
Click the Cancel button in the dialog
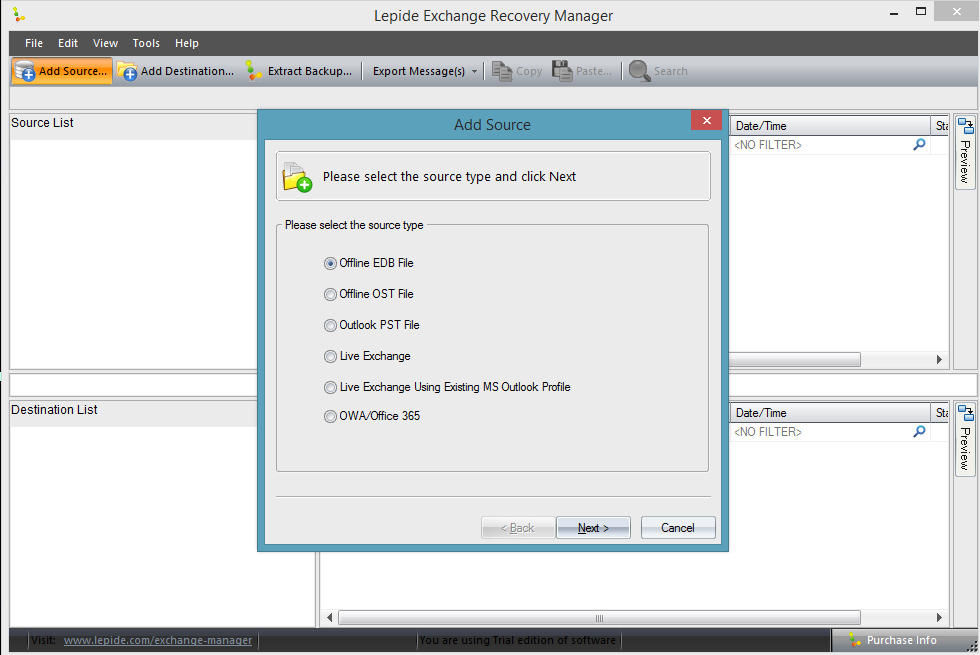[678, 528]
